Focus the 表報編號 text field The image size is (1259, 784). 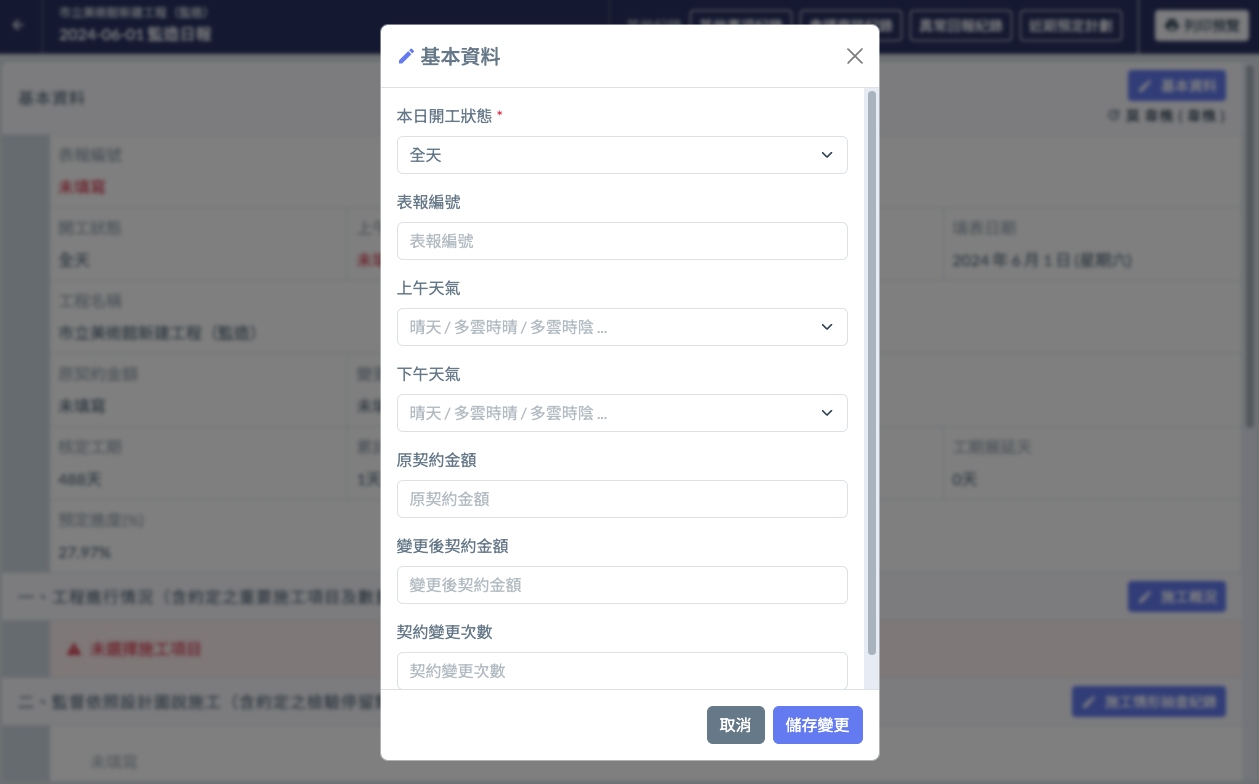coord(622,241)
